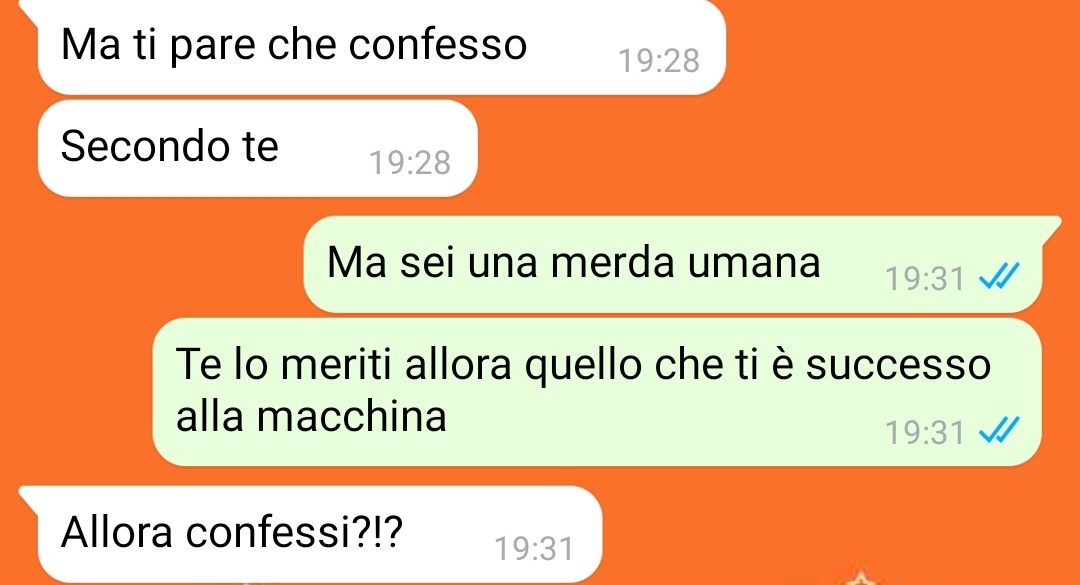Select the 'Ma ti pare che confesso' message

(382, 45)
